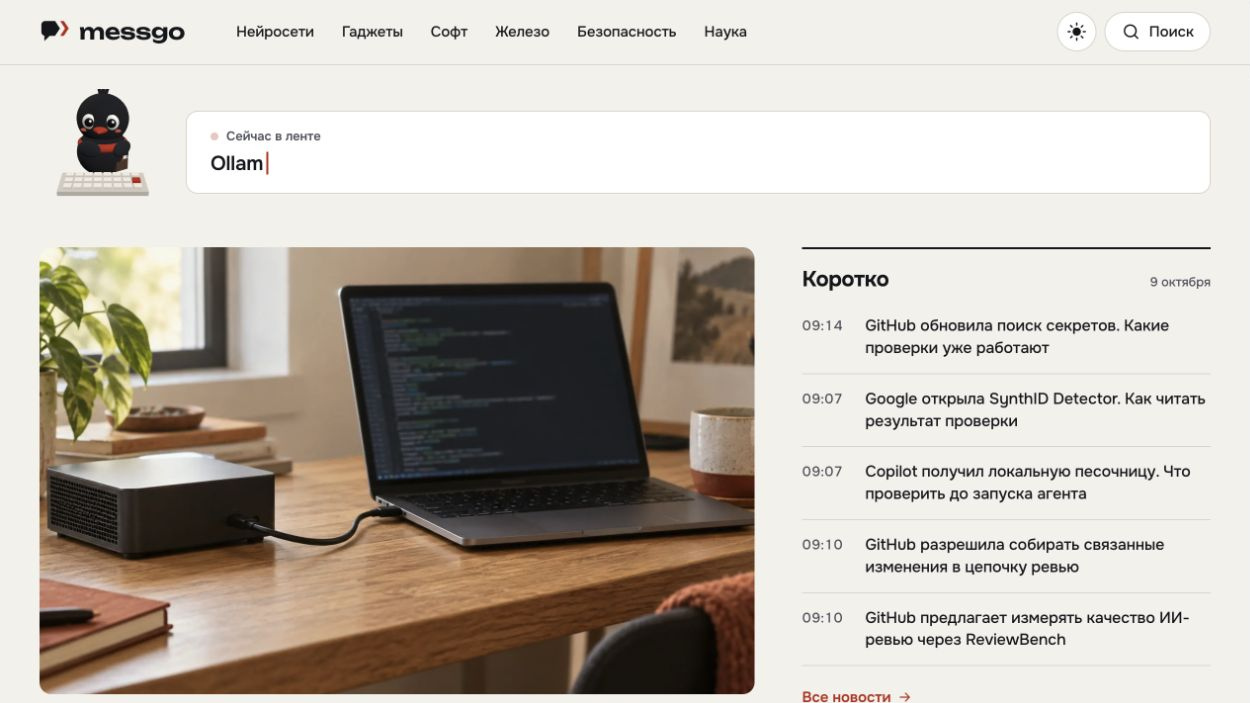Open the Железо section
Image resolution: width=1250 pixels, height=703 pixels.
pyautogui.click(x=522, y=32)
